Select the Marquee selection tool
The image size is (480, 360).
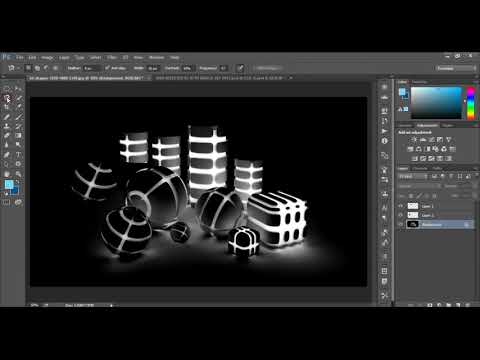click(7, 88)
